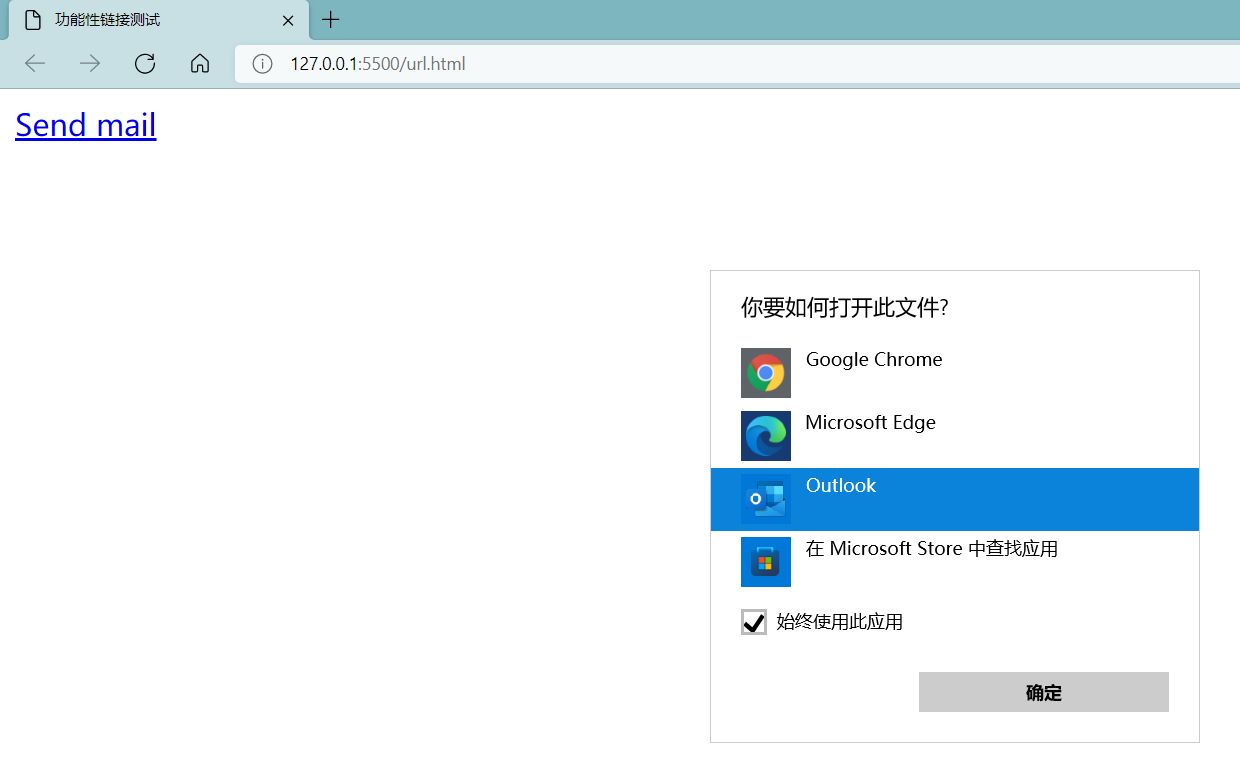This screenshot has width=1240, height=768.
Task: Open the Send mail link
Action: tap(86, 125)
